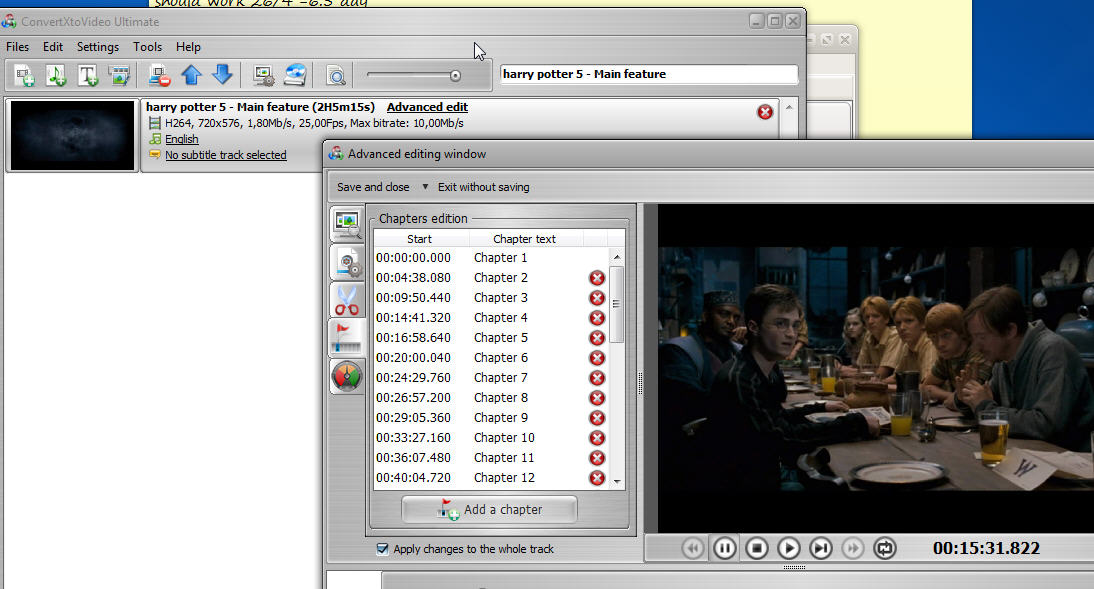Click chapter list scroll up arrow
This screenshot has height=589, width=1094.
(617, 258)
